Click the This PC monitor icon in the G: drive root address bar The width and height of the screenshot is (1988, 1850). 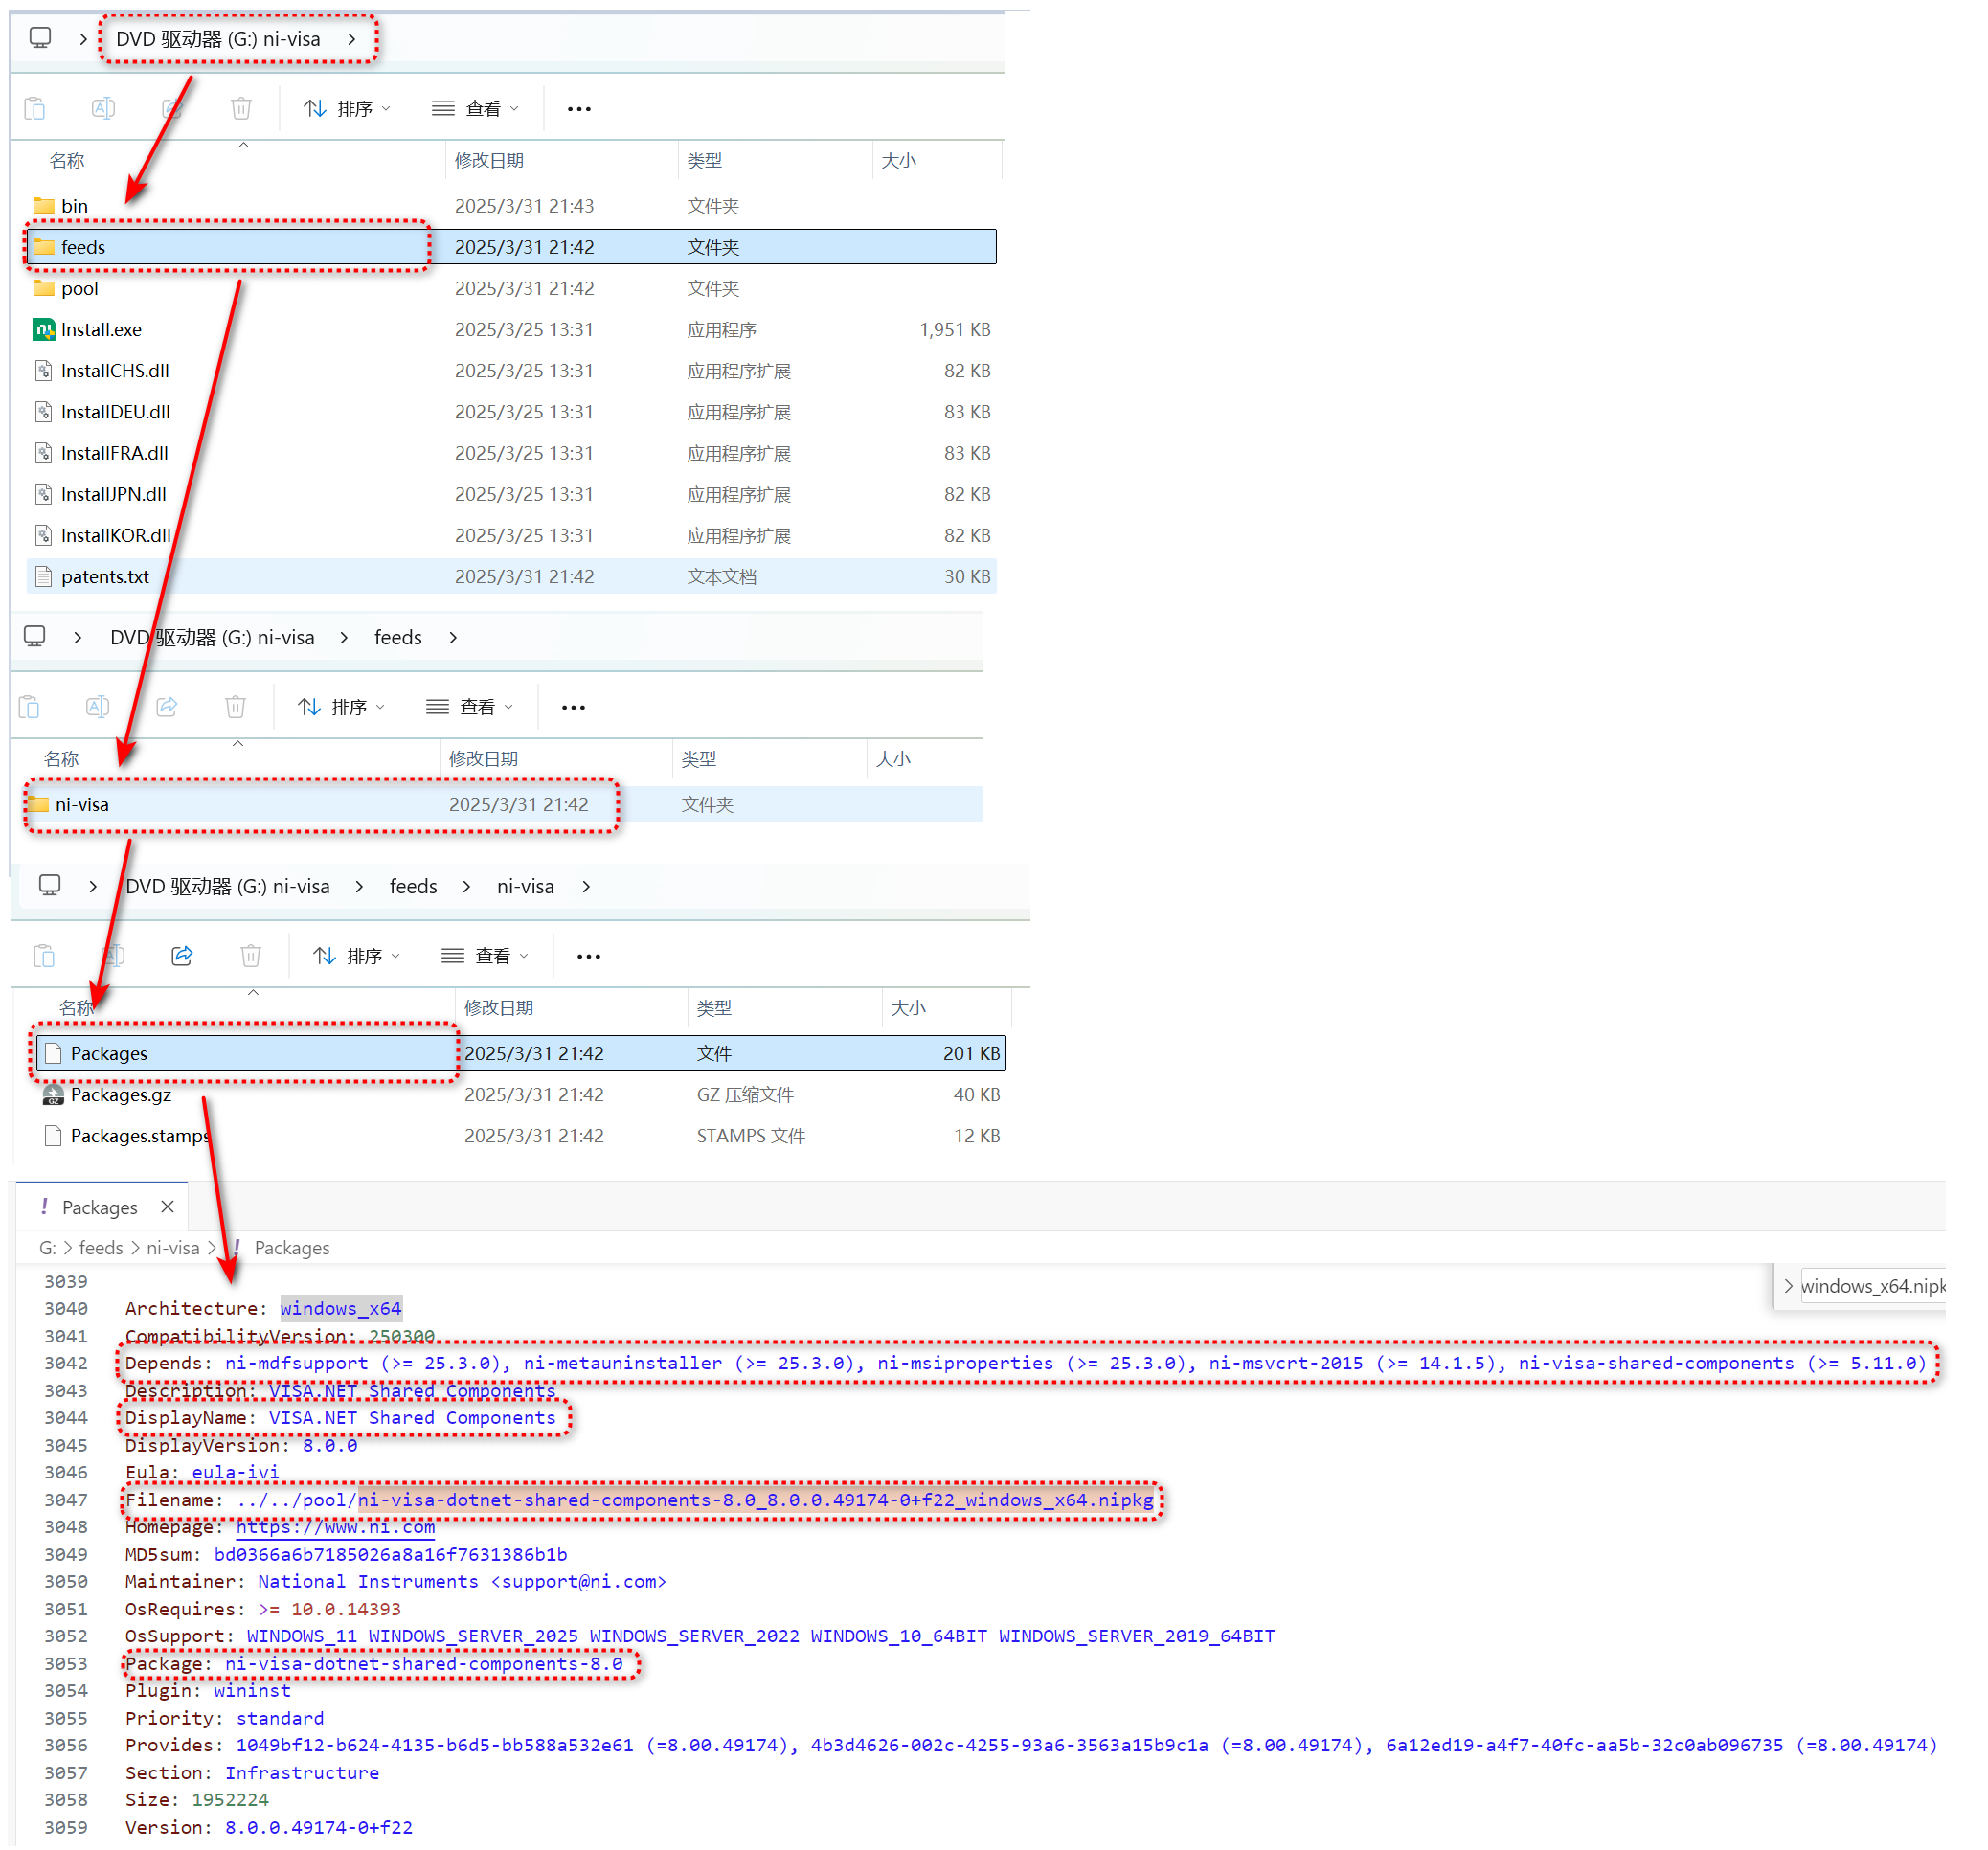[x=40, y=38]
